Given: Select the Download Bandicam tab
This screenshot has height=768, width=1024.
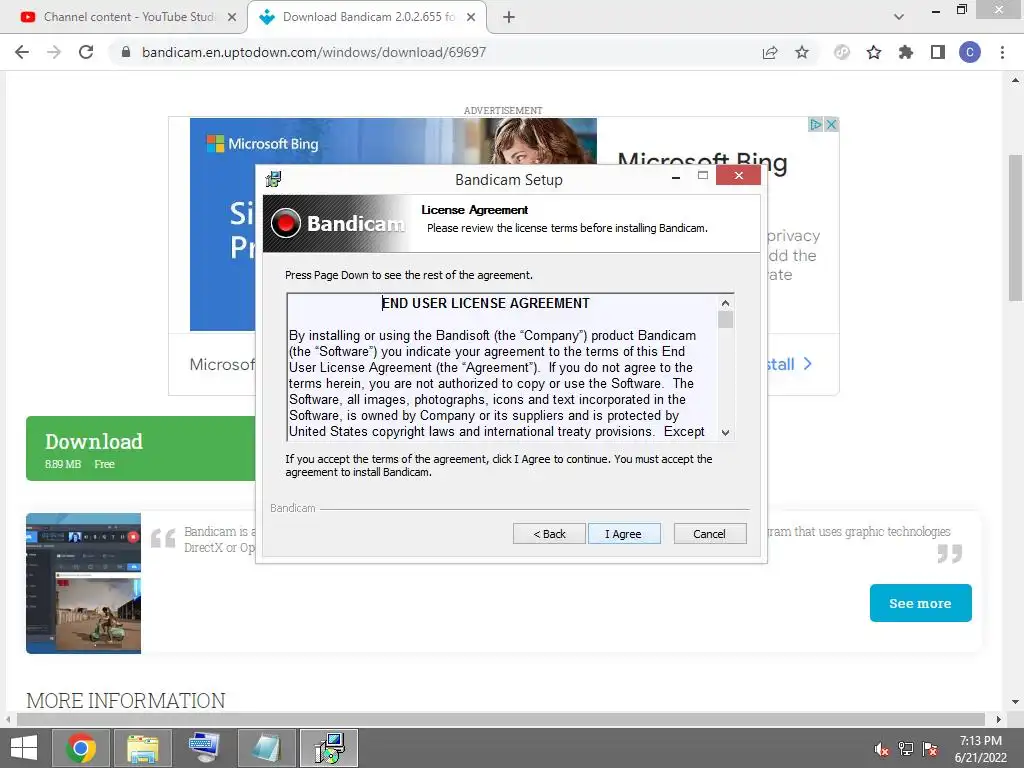Looking at the screenshot, I should point(368,17).
